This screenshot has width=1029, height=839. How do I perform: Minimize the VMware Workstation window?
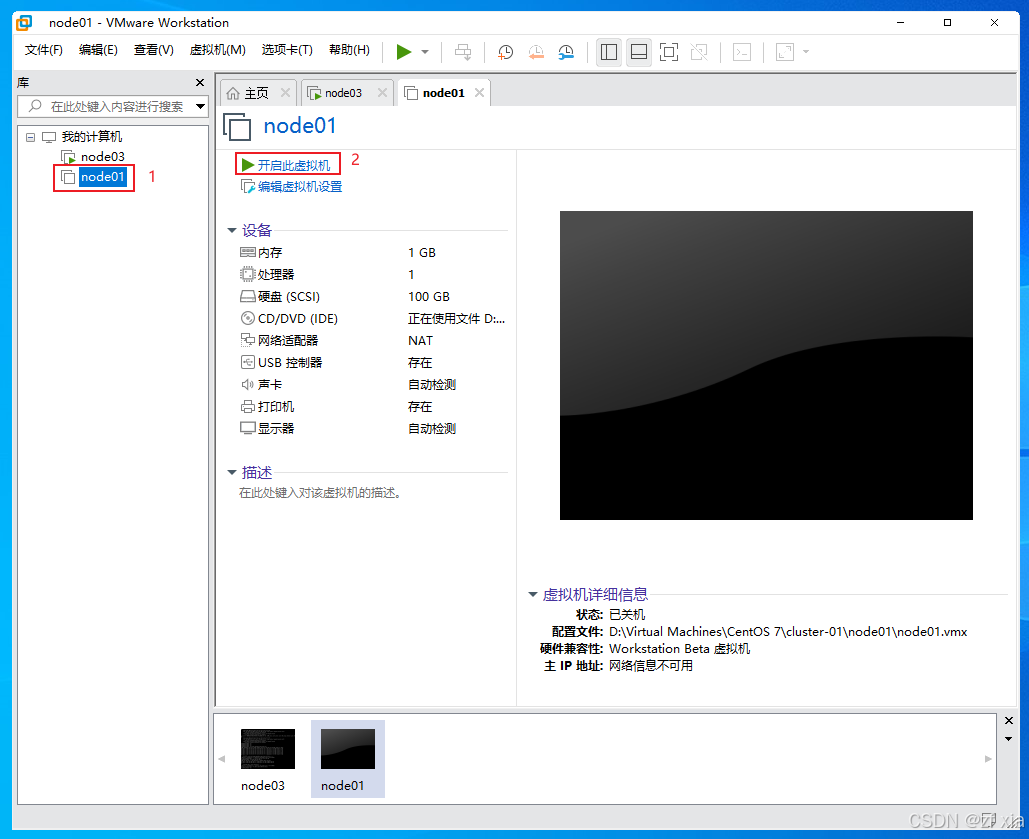[900, 22]
